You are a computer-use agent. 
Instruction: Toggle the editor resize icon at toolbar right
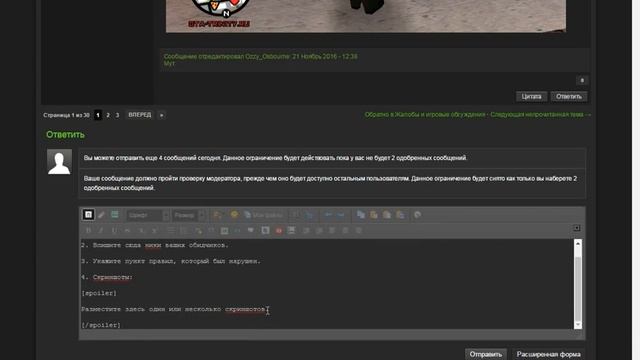577,228
